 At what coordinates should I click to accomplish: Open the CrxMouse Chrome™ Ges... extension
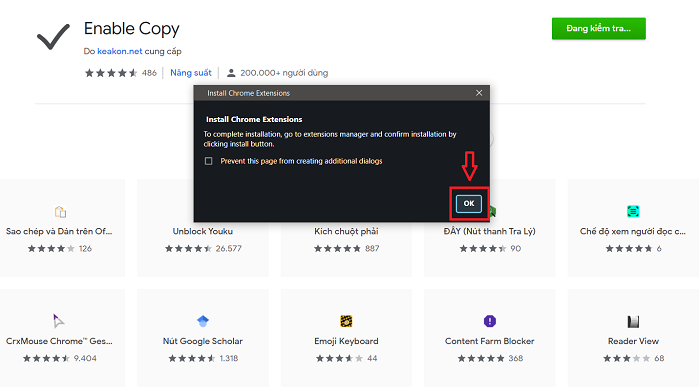[x=59, y=341]
